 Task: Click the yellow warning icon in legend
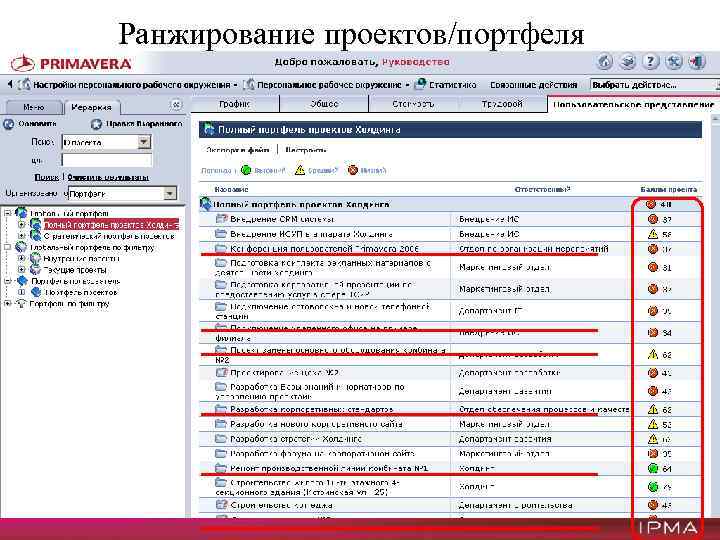pyautogui.click(x=300, y=170)
